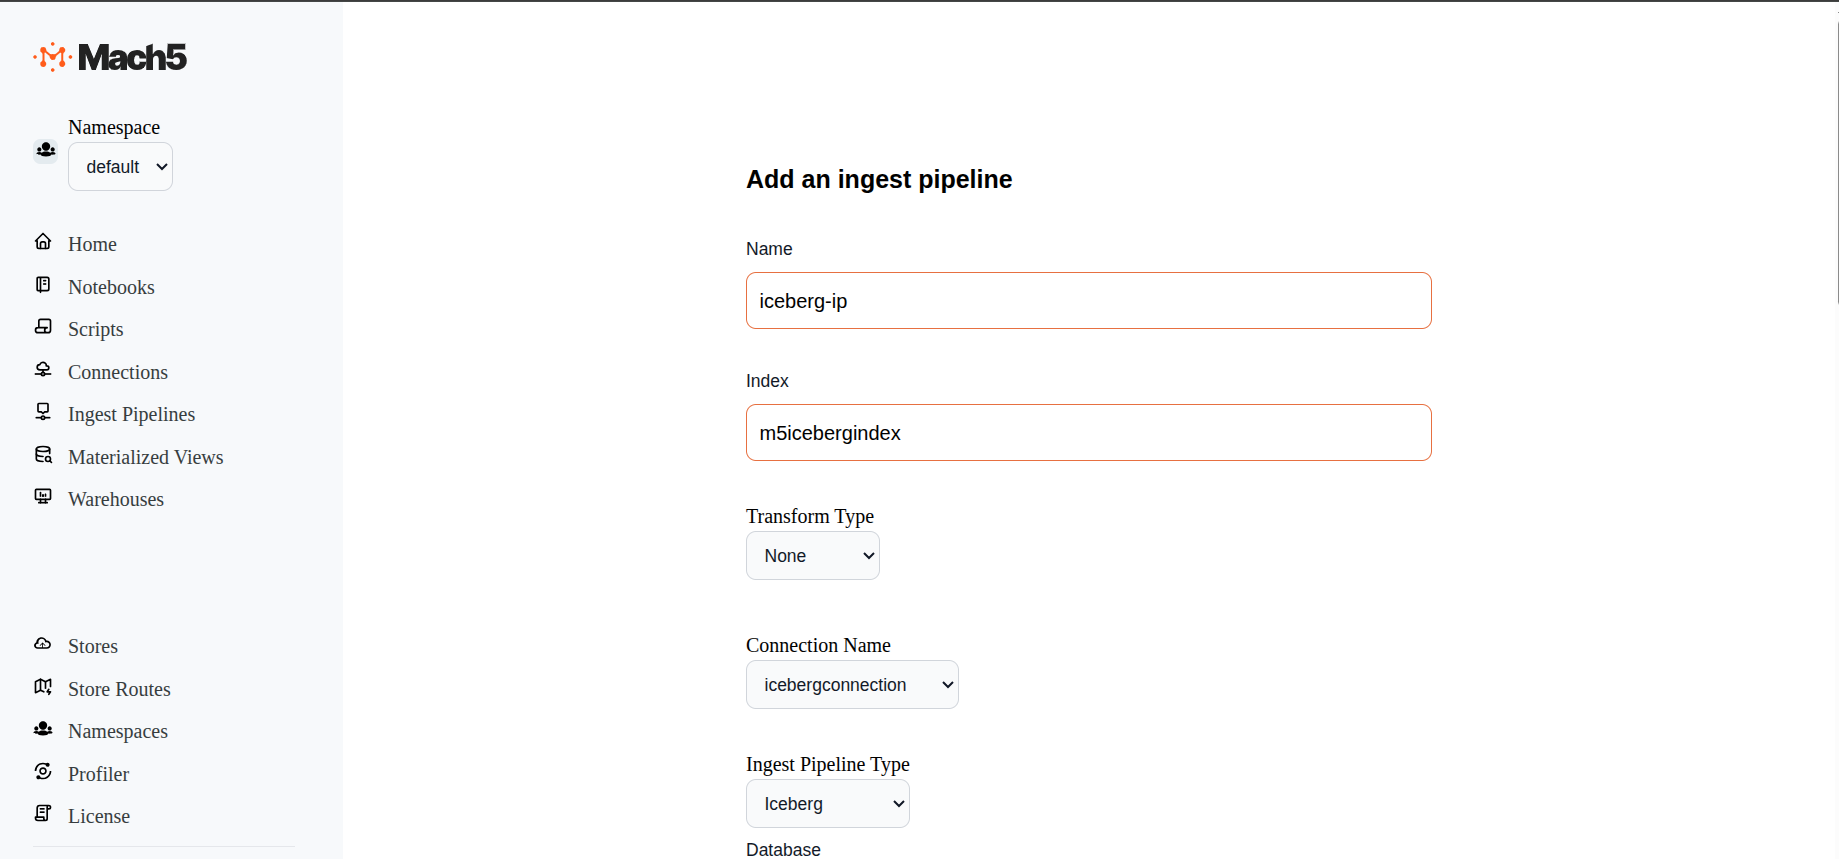This screenshot has height=859, width=1839.
Task: Click the Mach5 logo
Action: point(110,57)
